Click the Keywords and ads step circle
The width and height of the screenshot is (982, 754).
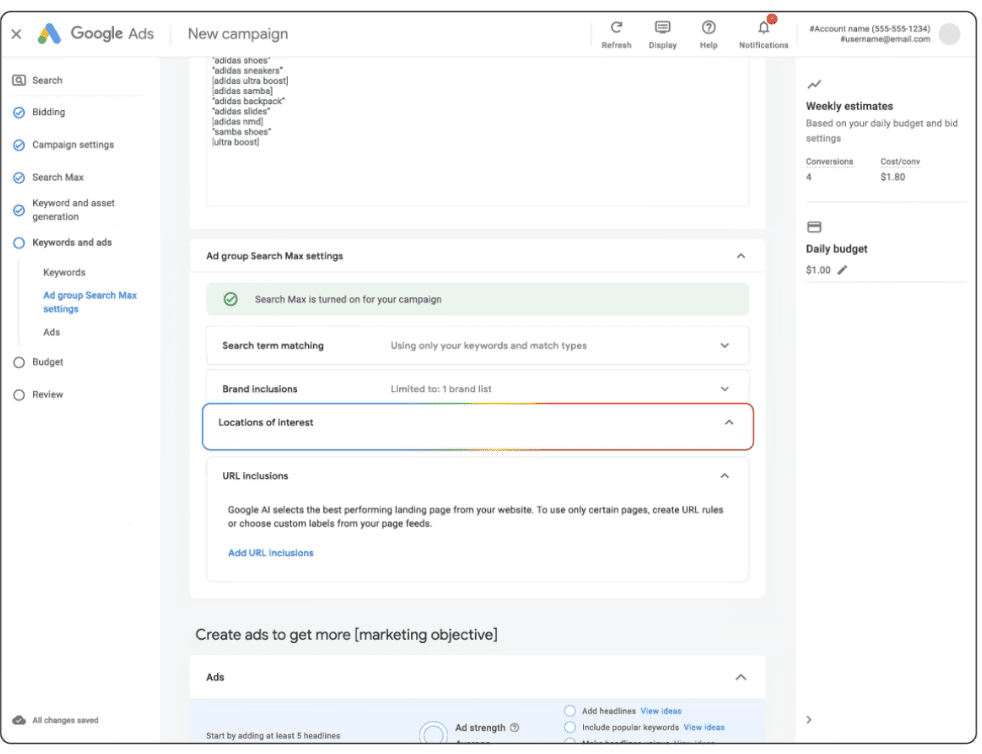tap(19, 243)
